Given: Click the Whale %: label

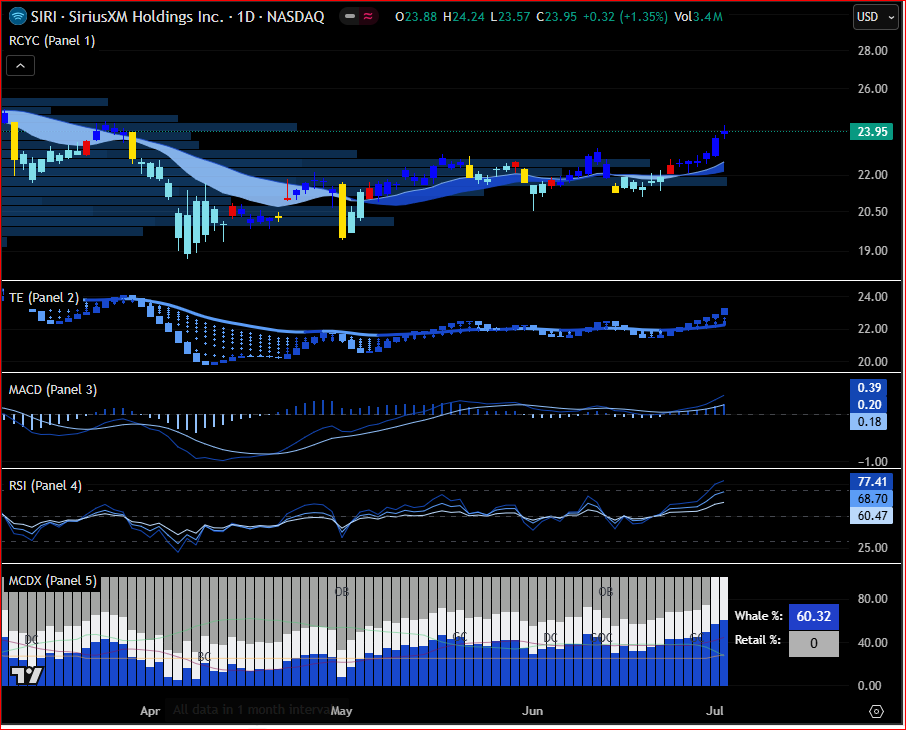Looking at the screenshot, I should click(x=758, y=616).
